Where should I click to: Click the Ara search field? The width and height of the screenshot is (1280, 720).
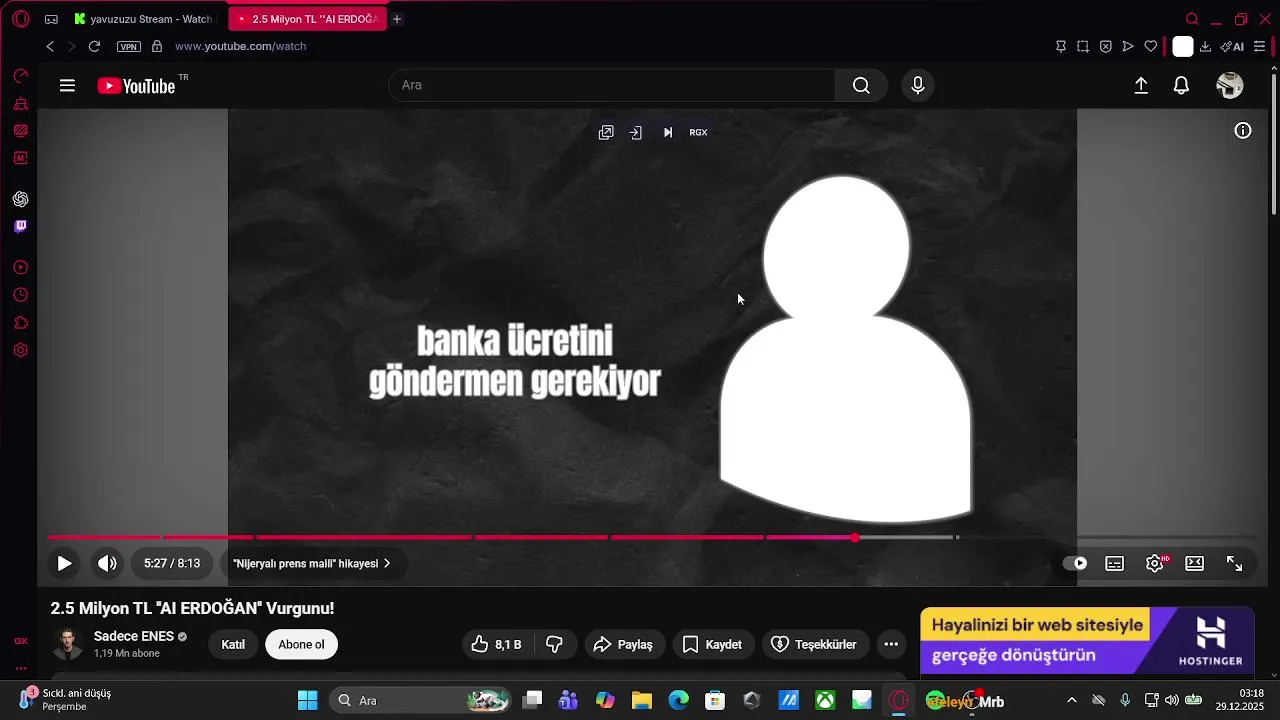pyautogui.click(x=612, y=85)
